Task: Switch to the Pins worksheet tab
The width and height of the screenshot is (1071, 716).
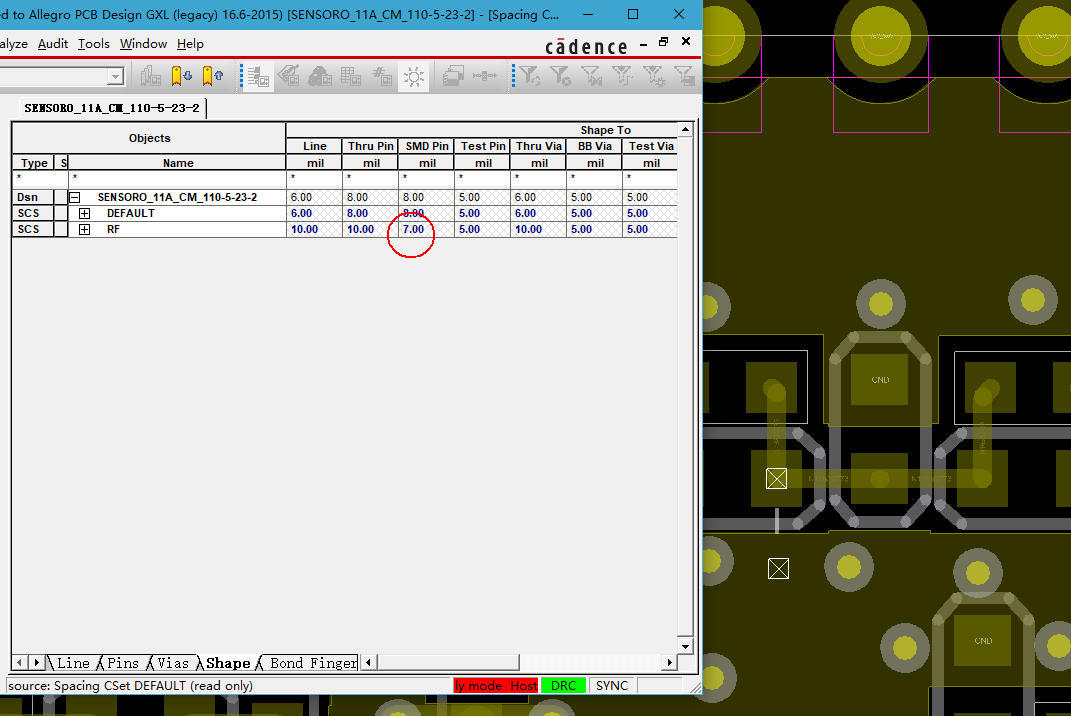Action: 123,663
